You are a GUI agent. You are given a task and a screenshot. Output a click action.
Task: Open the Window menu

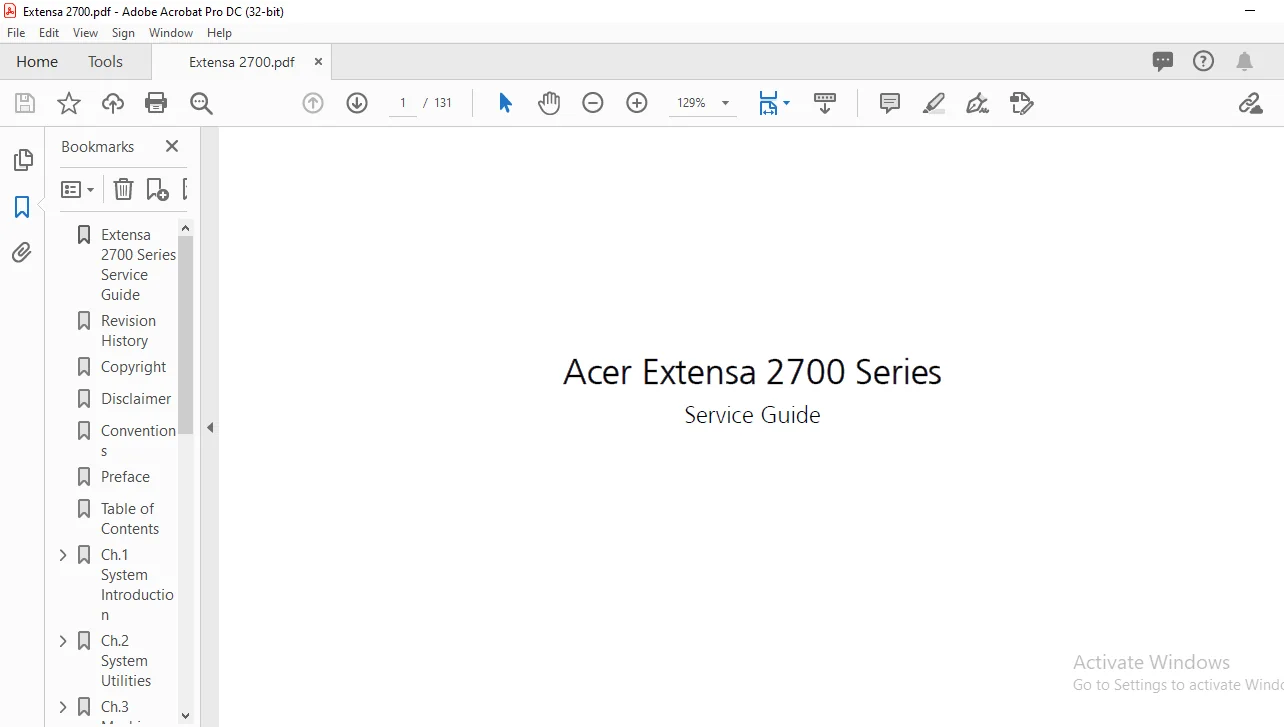click(x=171, y=33)
